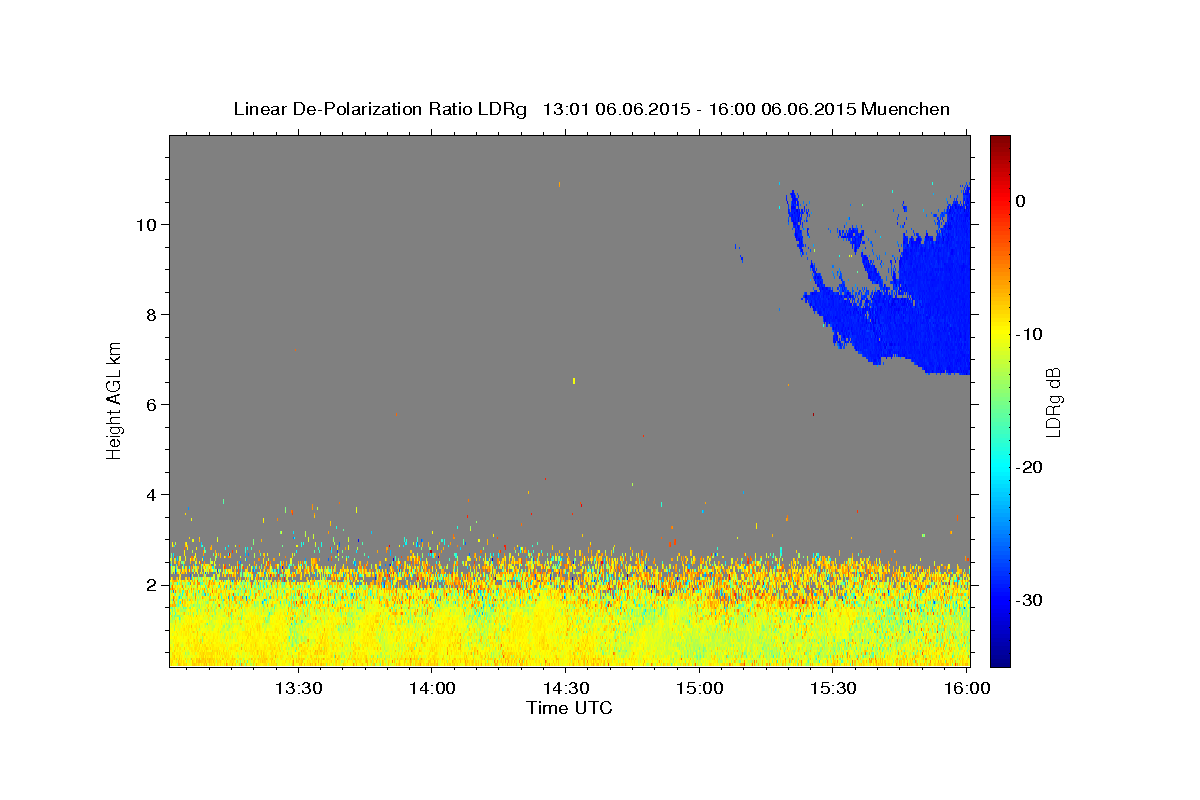Click the 'Time UTC' axis label
Viewport: 1200px width, 800px height.
pyautogui.click(x=569, y=709)
